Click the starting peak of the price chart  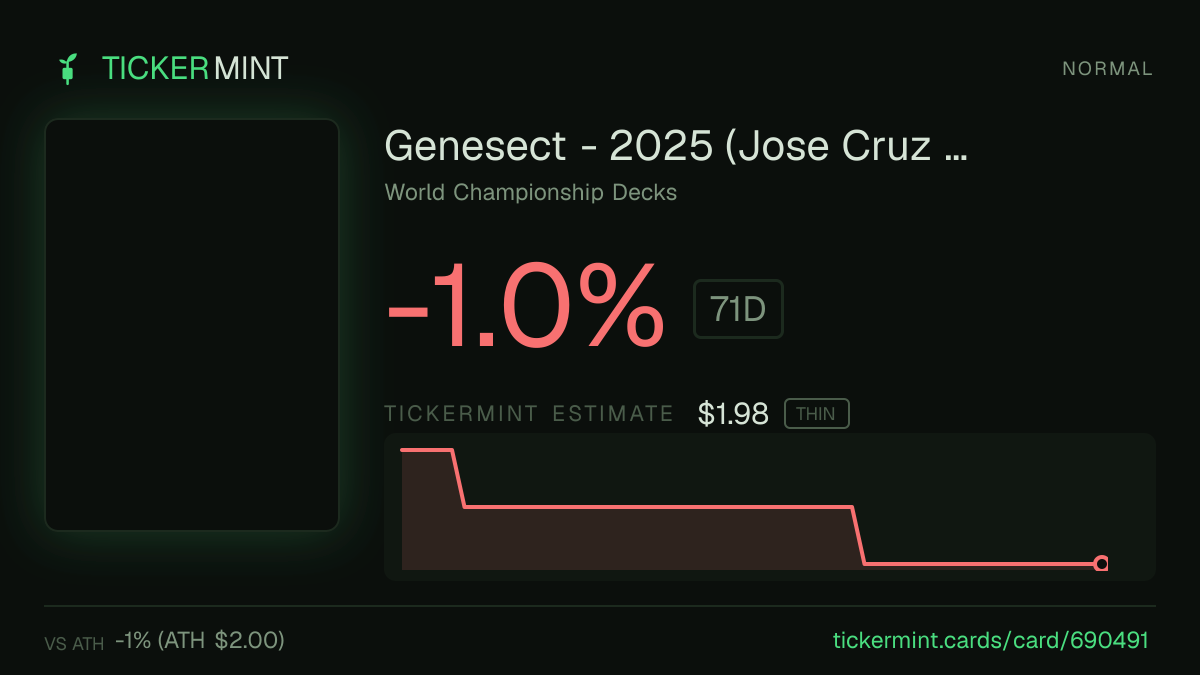tap(427, 450)
